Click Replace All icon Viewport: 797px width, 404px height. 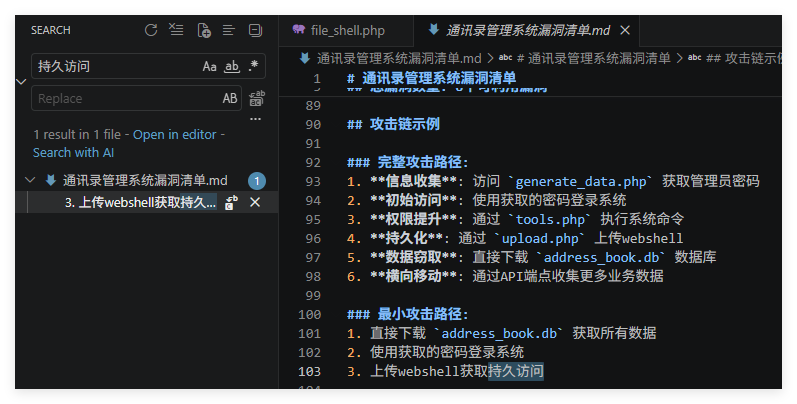click(256, 99)
